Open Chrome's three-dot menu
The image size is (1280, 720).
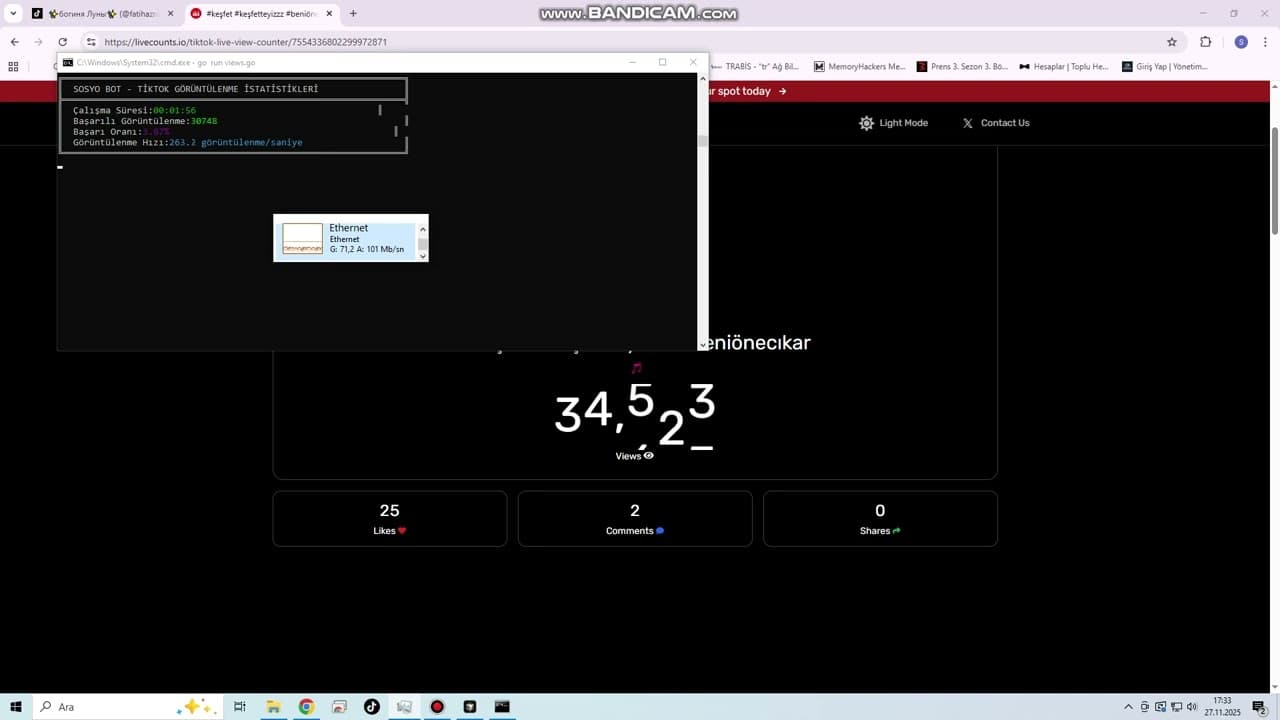click(x=1266, y=42)
